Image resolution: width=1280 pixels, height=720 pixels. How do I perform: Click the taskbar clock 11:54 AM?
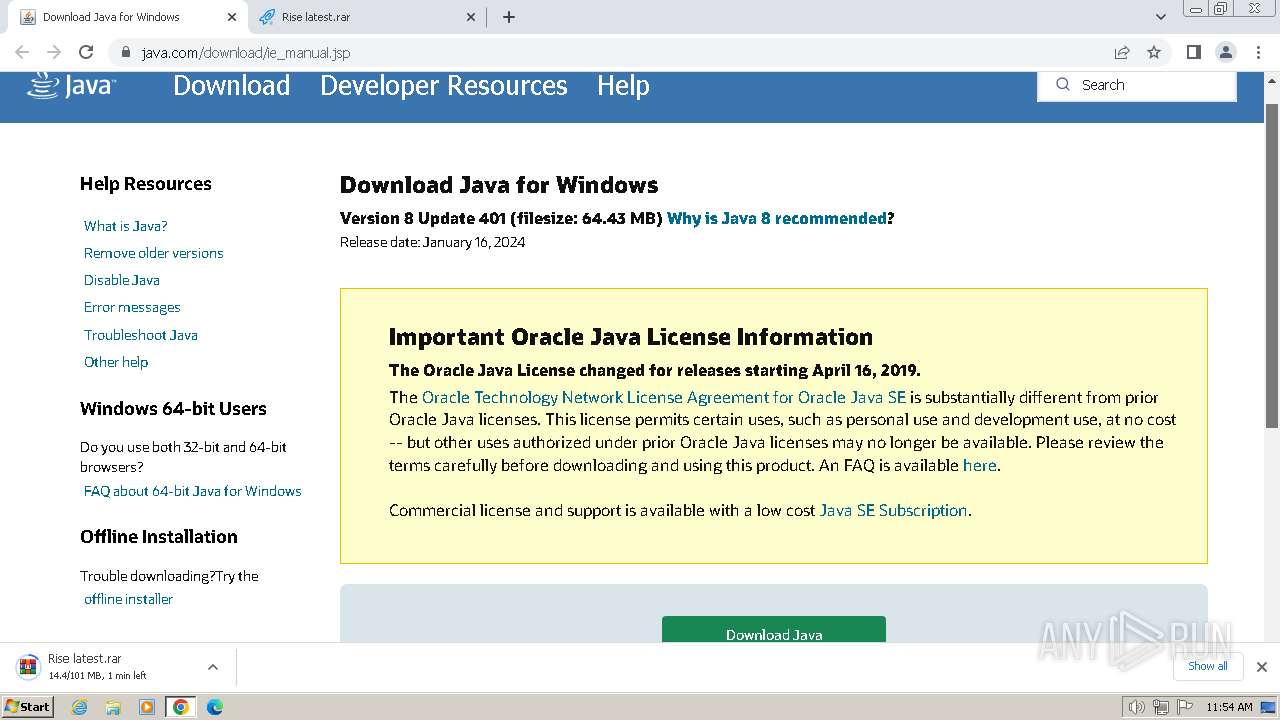click(x=1229, y=707)
